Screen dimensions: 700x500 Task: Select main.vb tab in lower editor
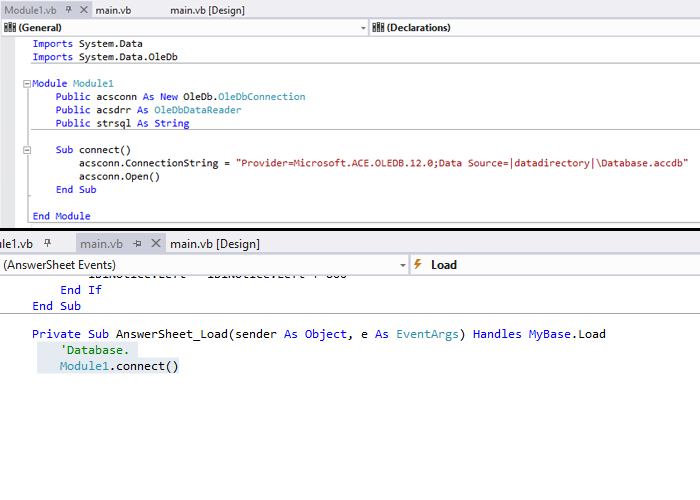click(101, 244)
